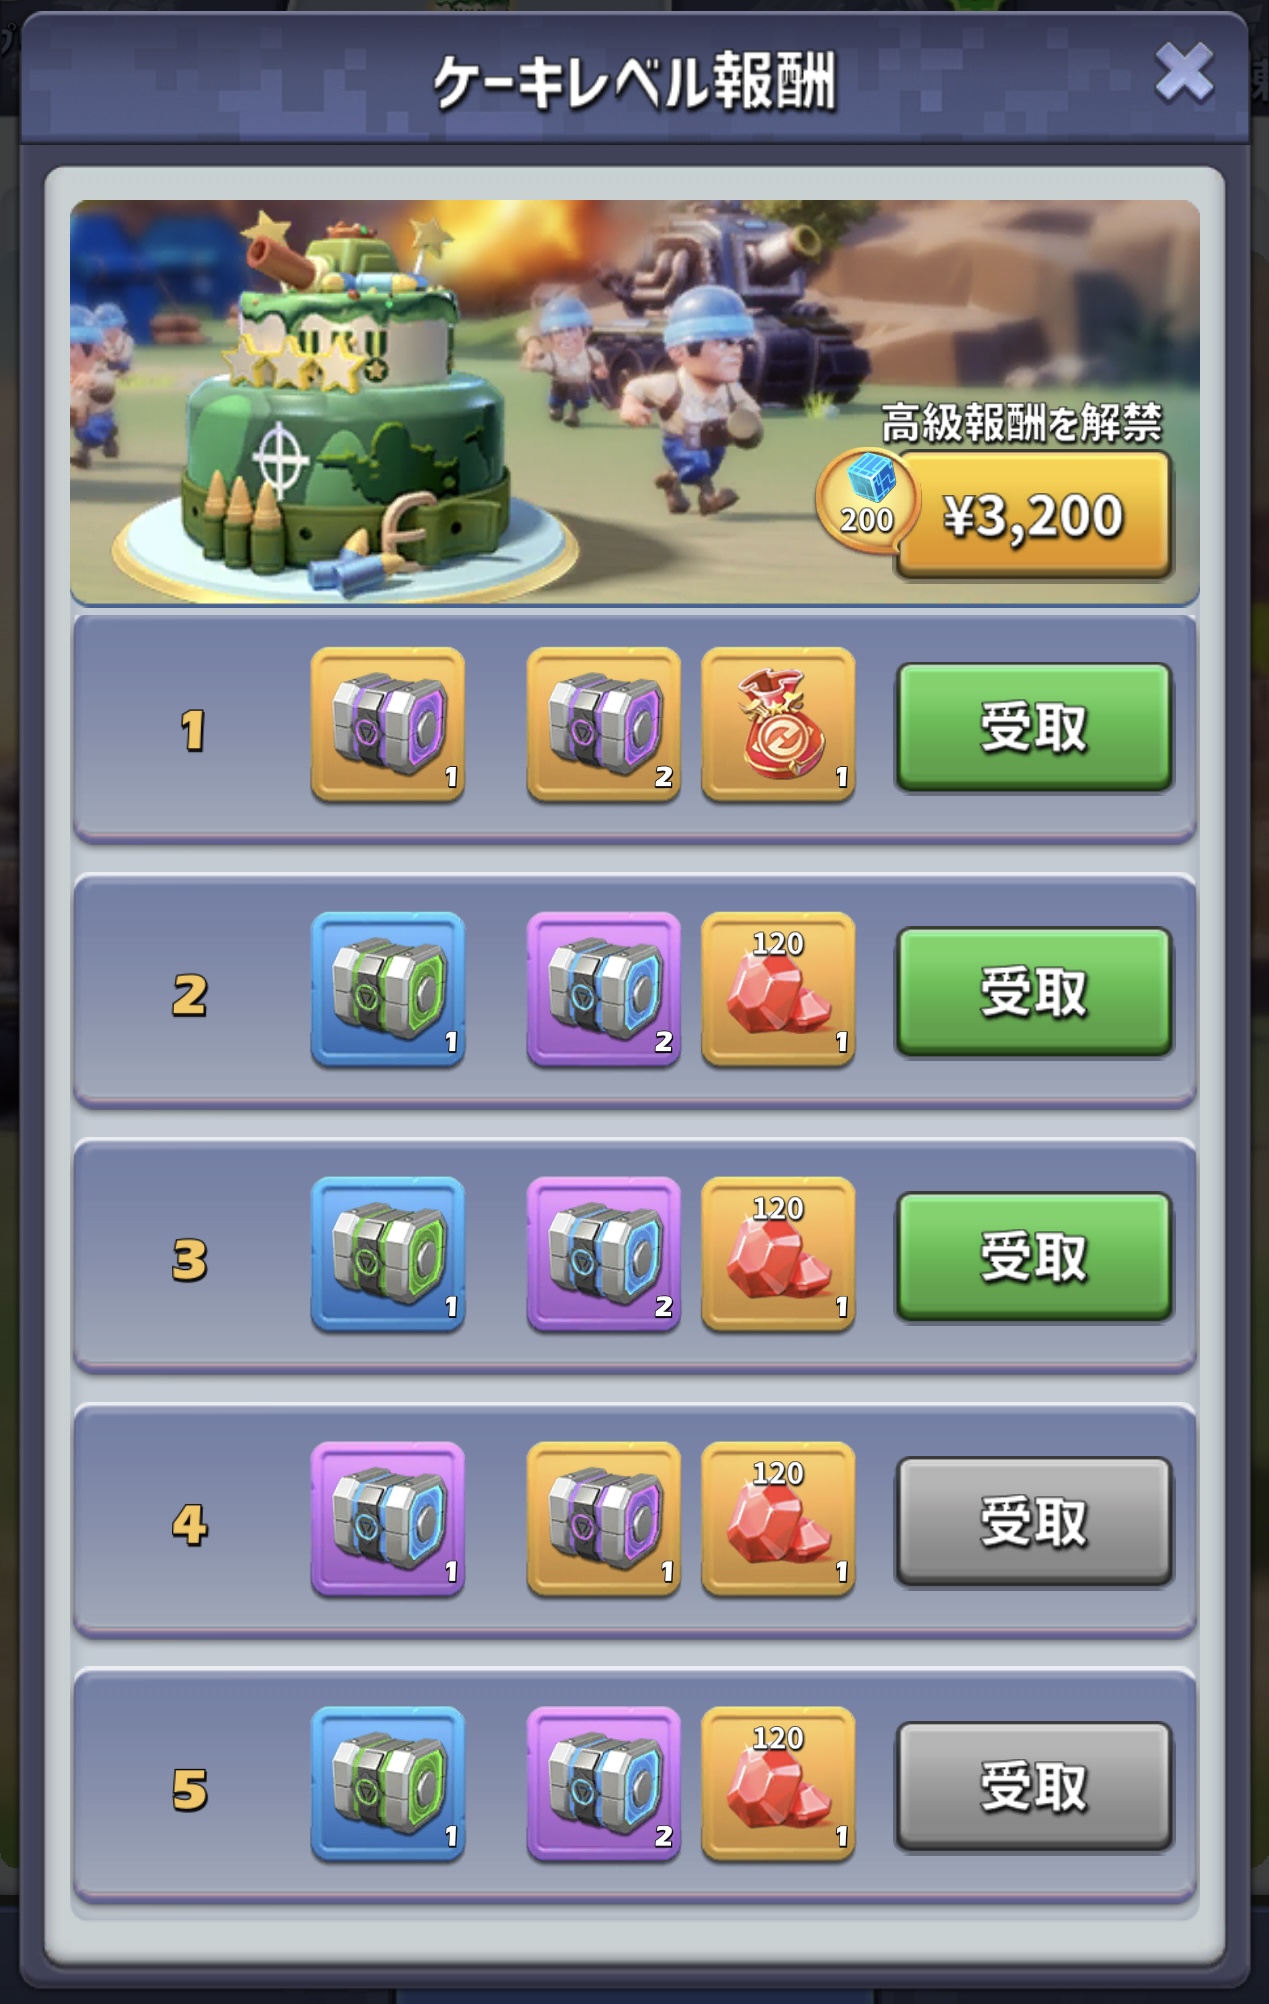Select level 1 free purple chest icon
Viewport: 1269px width, 2004px height.
(388, 725)
